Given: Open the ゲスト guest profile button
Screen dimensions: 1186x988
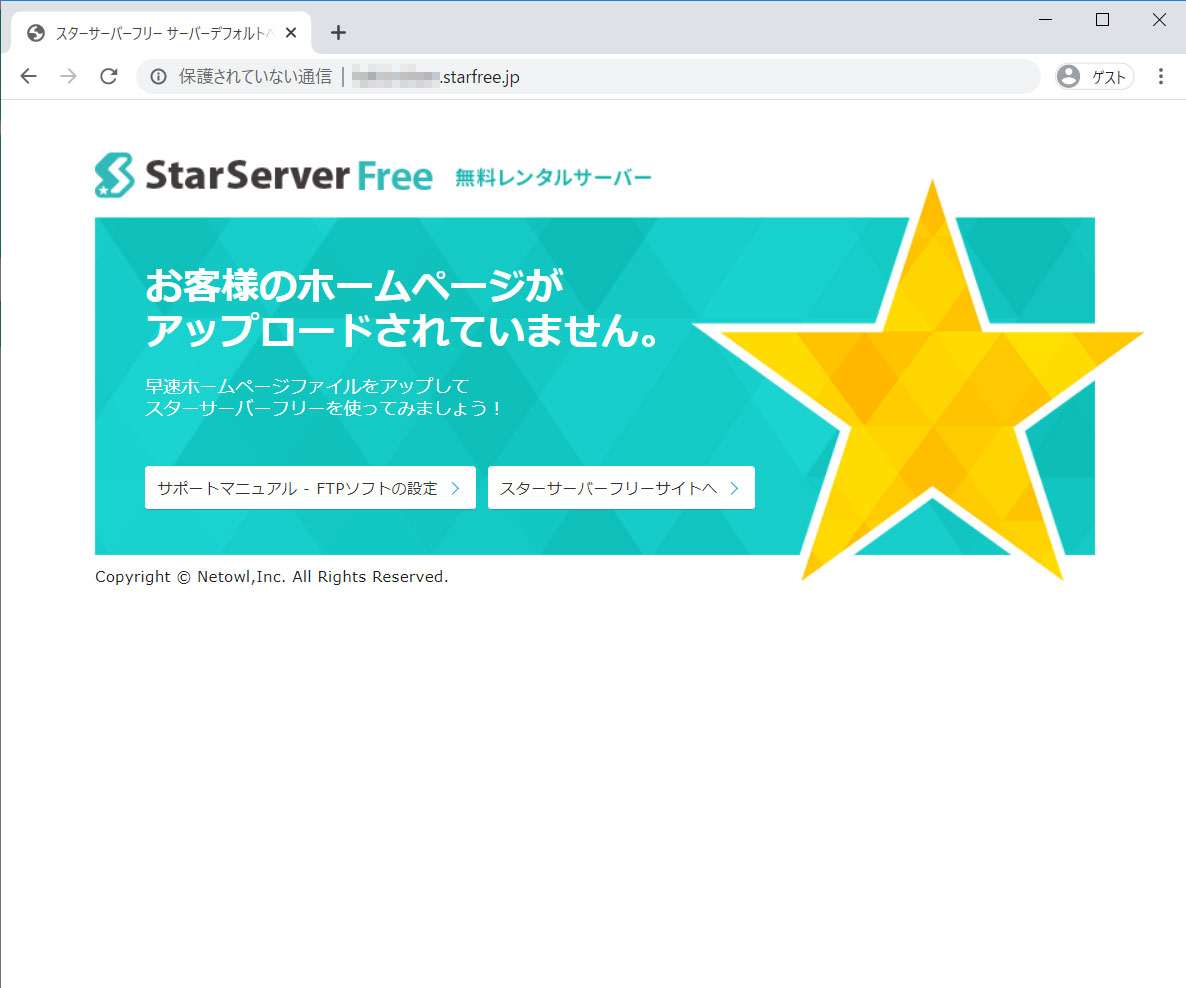Looking at the screenshot, I should click(x=1094, y=76).
